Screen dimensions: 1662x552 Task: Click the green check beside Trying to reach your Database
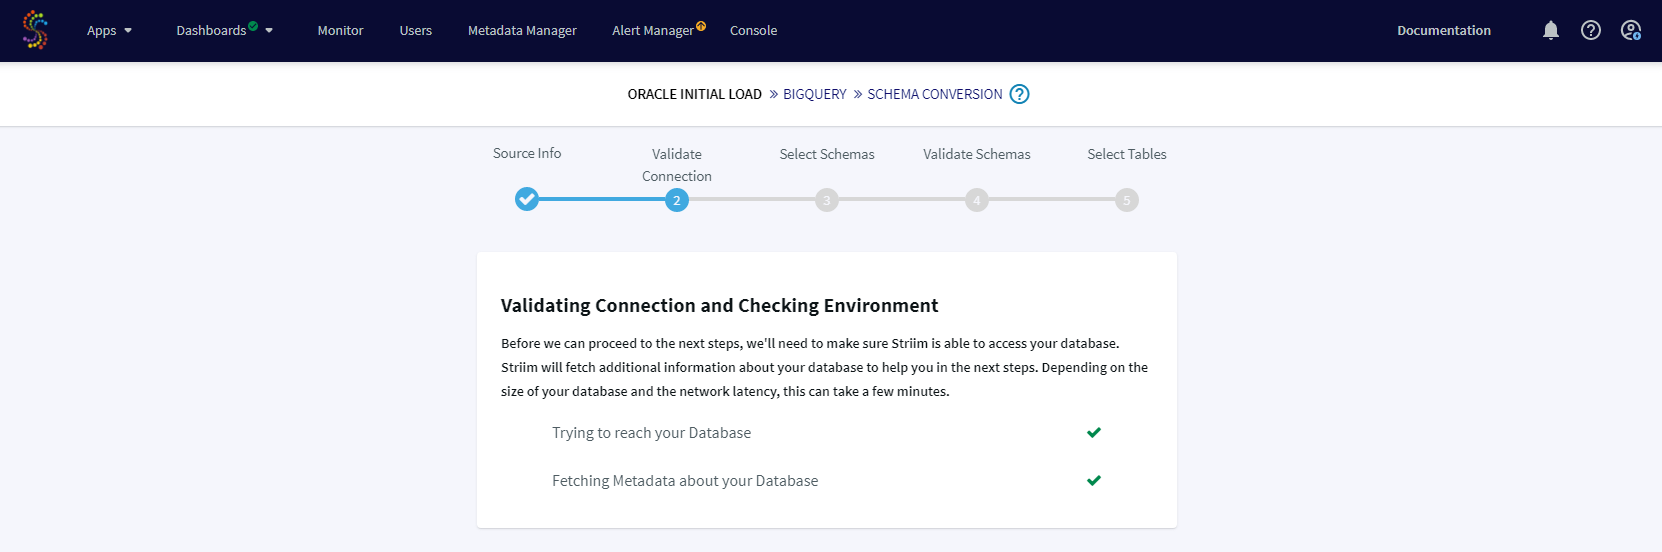[x=1094, y=433]
